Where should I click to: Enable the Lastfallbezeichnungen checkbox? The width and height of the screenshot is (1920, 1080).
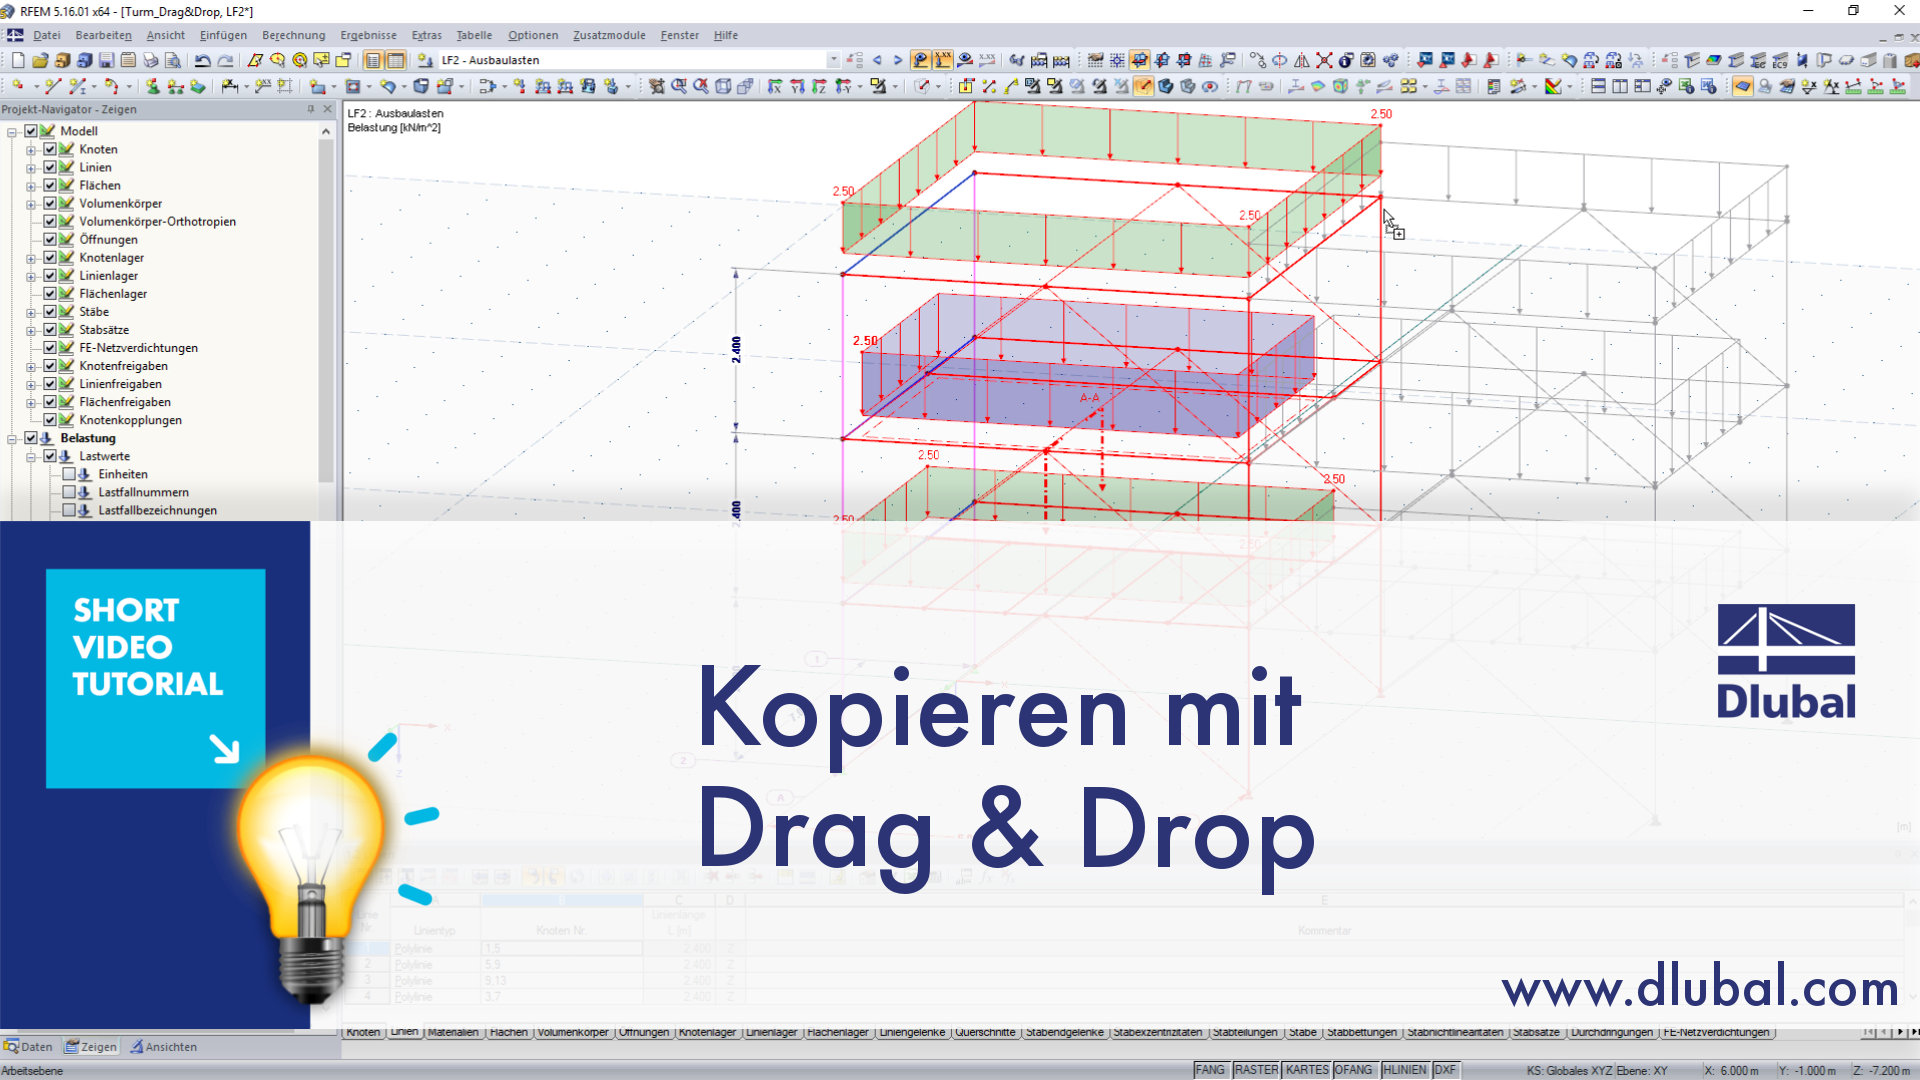[69, 510]
